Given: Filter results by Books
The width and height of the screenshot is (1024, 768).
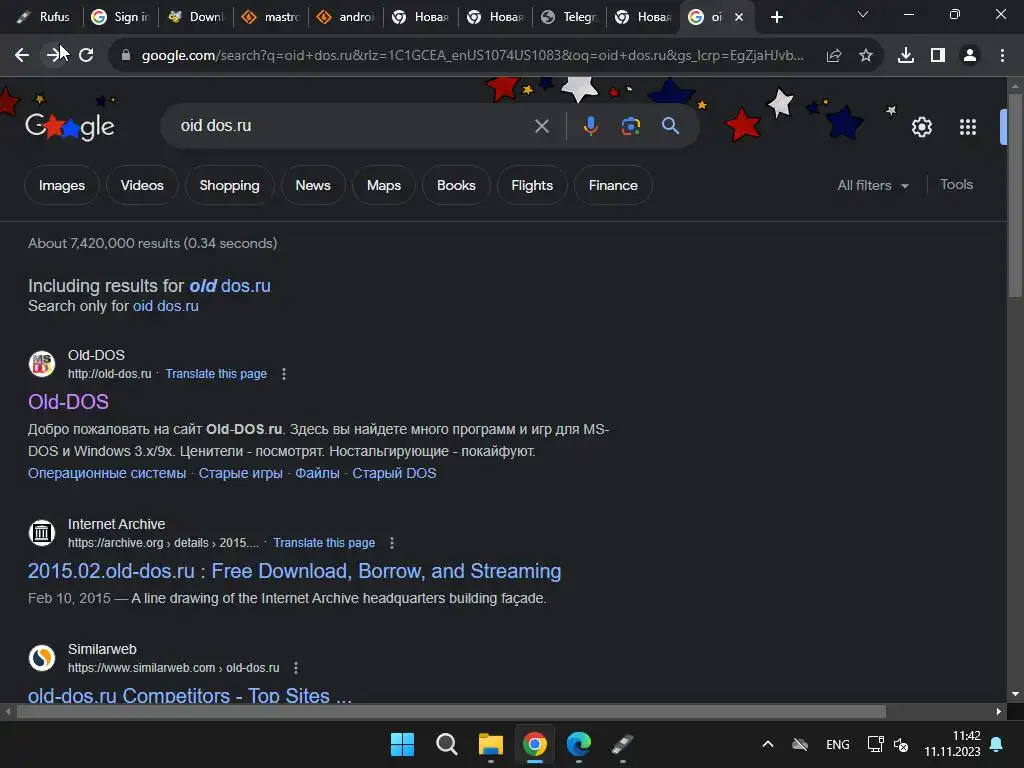Looking at the screenshot, I should [x=456, y=185].
